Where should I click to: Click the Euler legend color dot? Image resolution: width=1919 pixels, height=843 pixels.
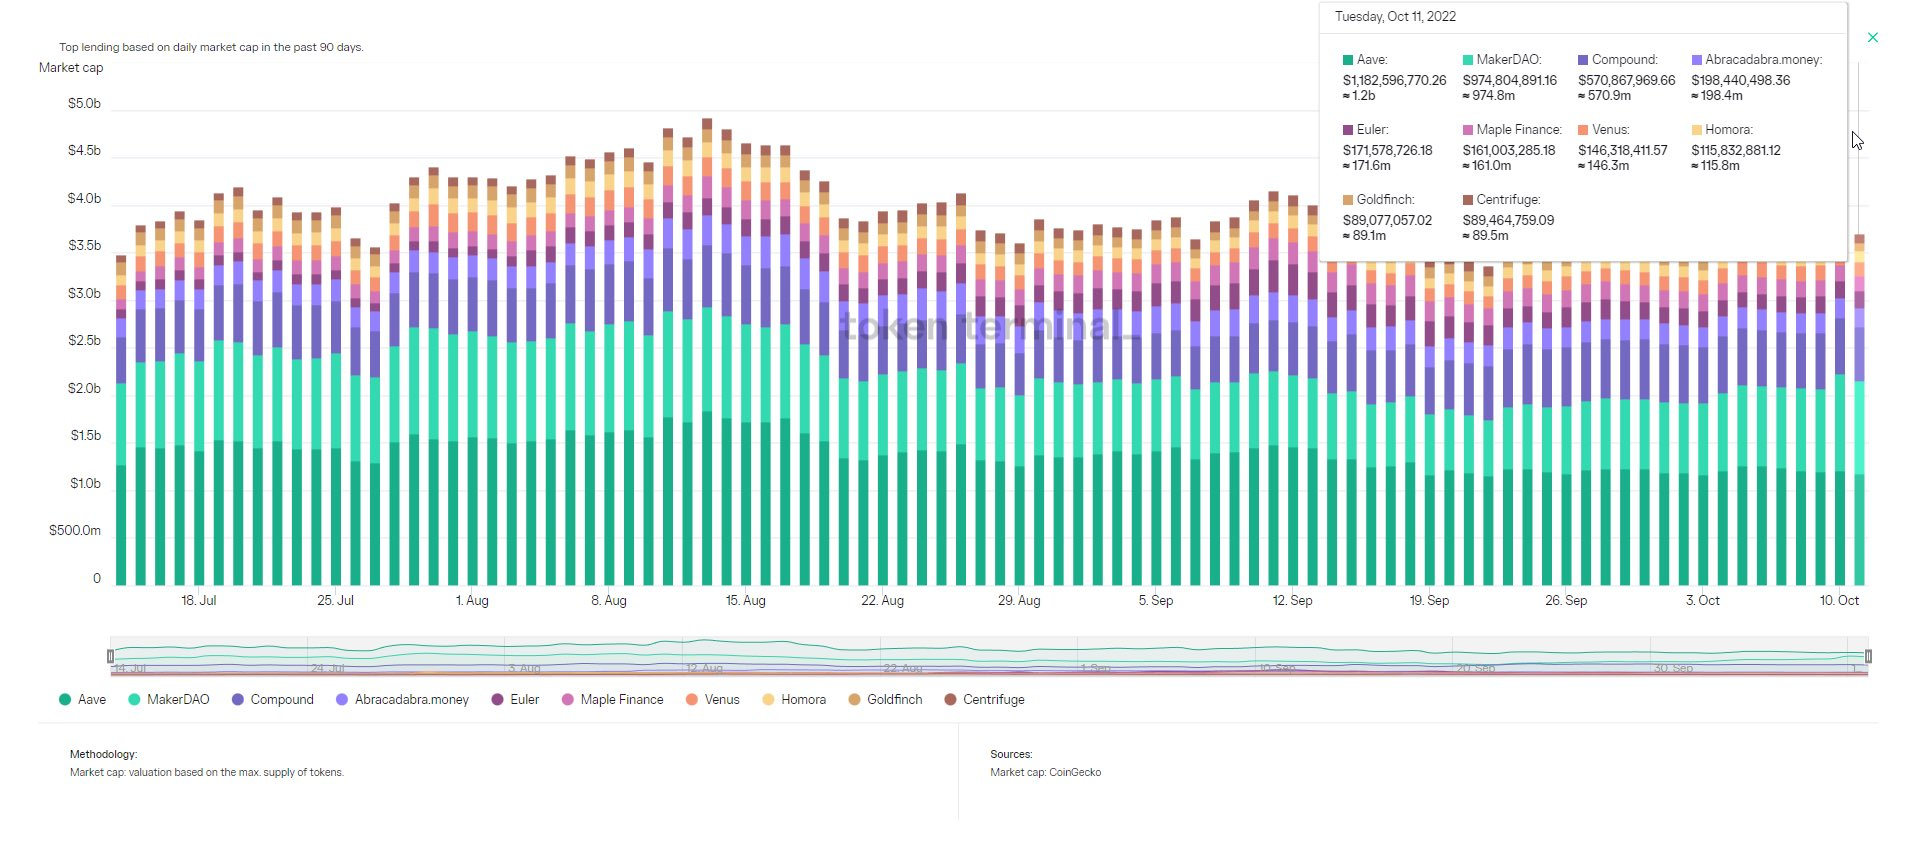497,700
